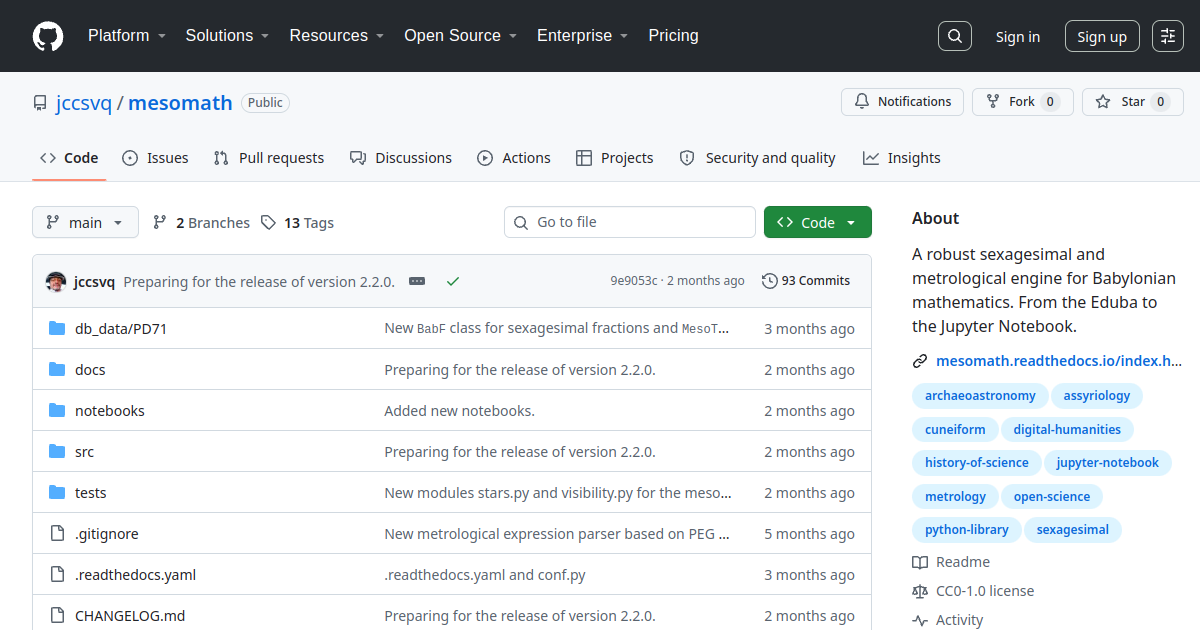Open the Pull requests tab
Screen dimensions: 1200x630
point(269,158)
